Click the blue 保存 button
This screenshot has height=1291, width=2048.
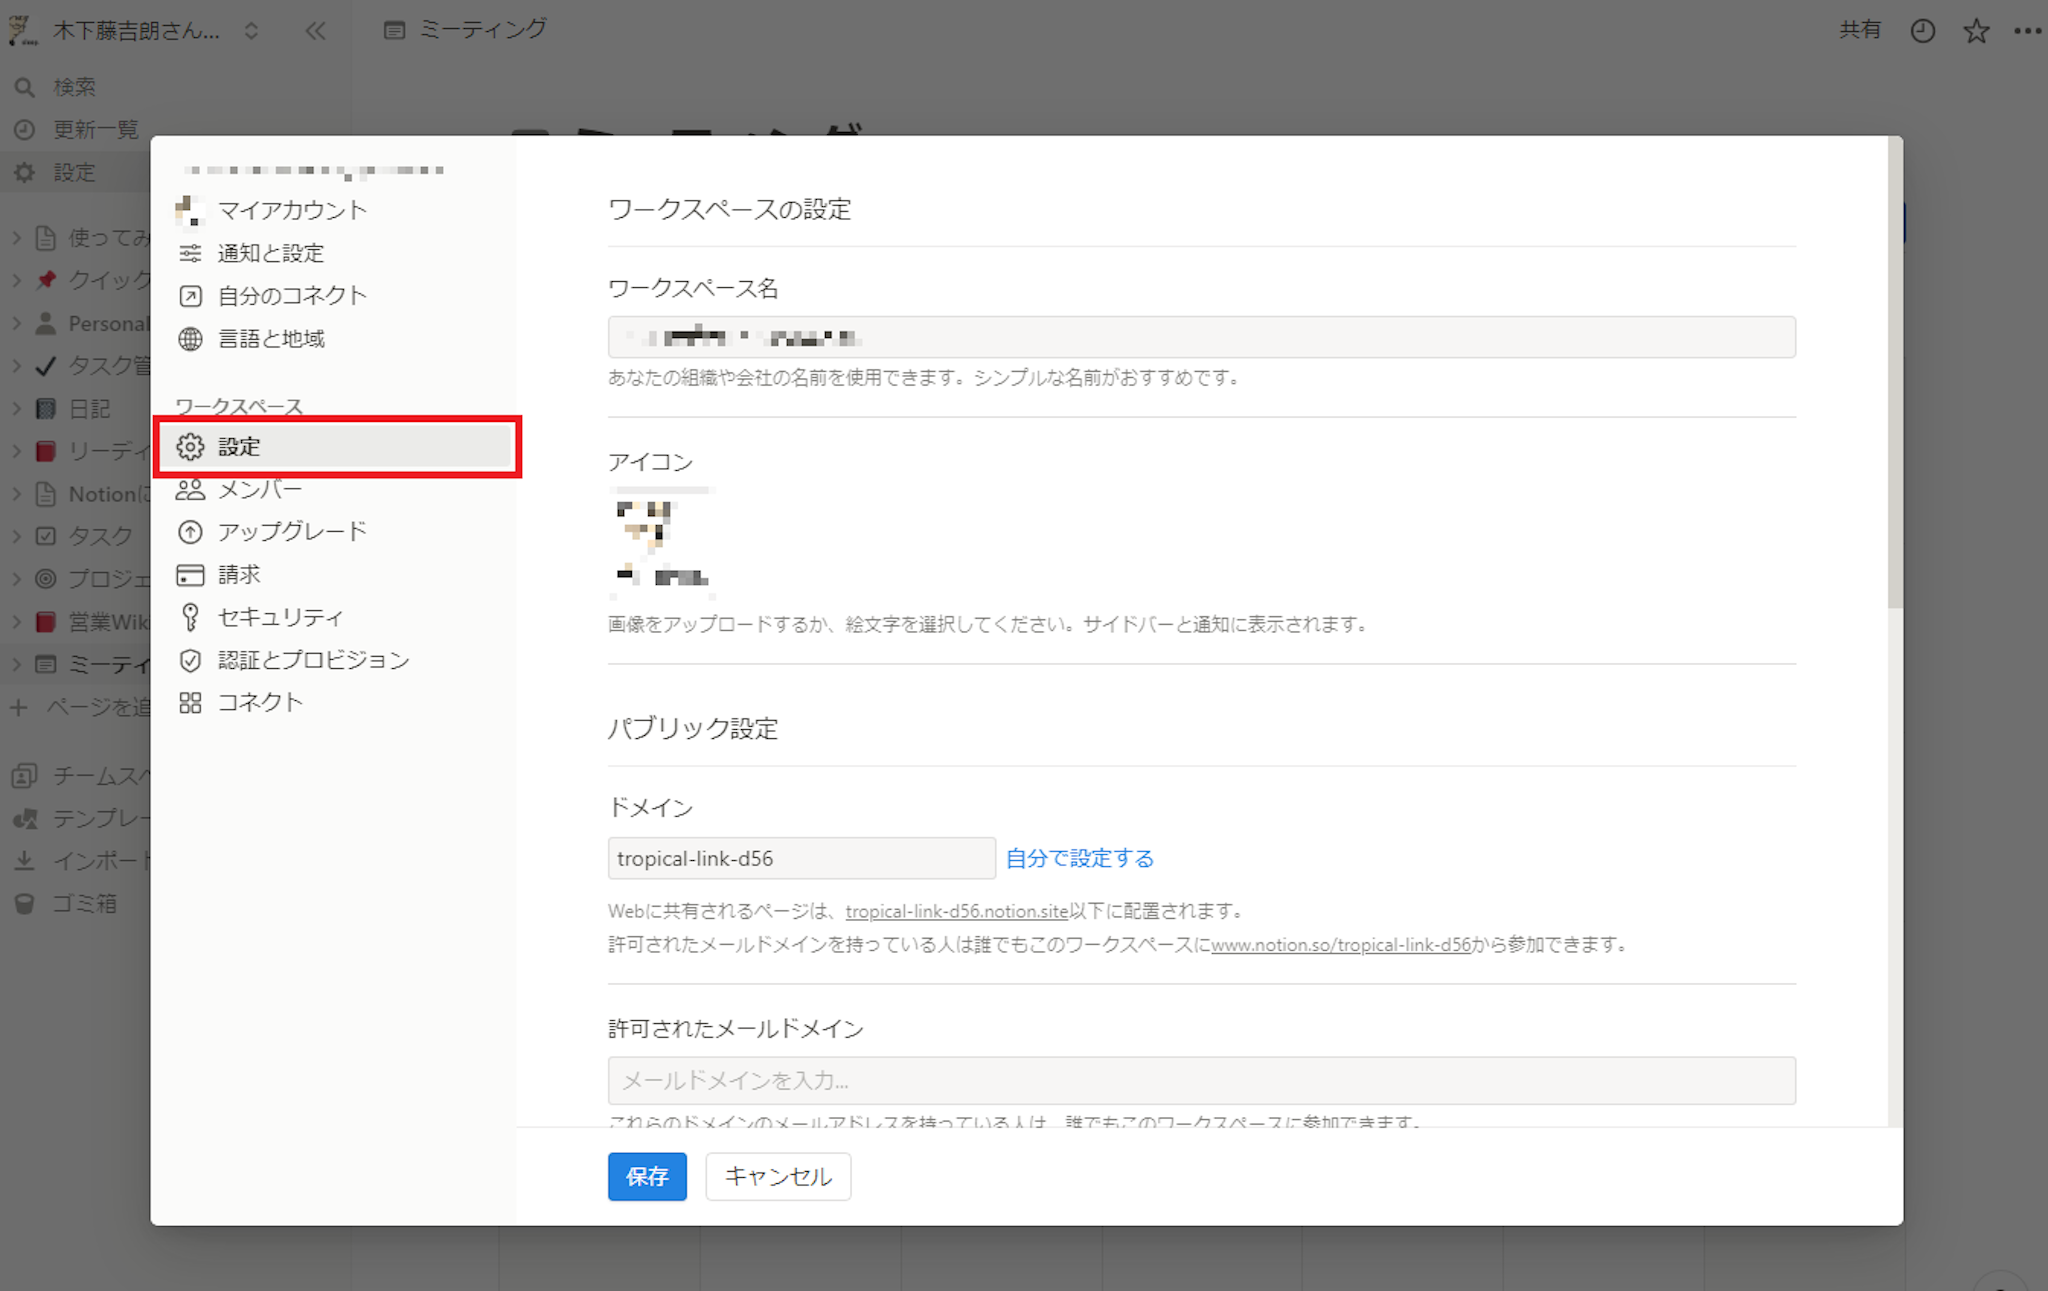pyautogui.click(x=646, y=1176)
